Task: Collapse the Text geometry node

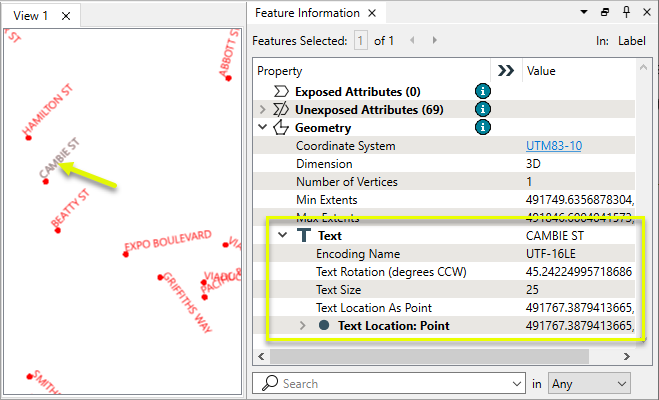Action: [x=283, y=236]
